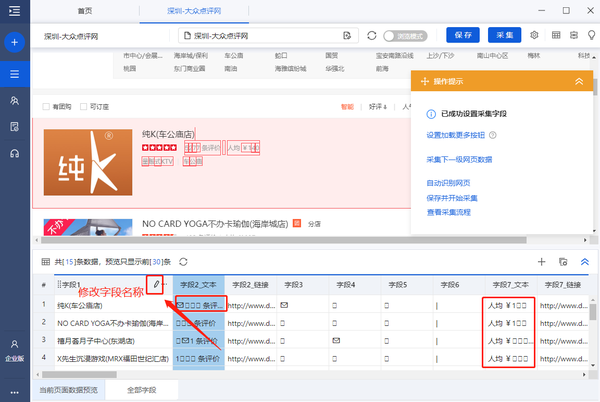Open the 纯K(车公庙店) listing title
Viewport: 600px width, 402px height.
tap(168, 134)
